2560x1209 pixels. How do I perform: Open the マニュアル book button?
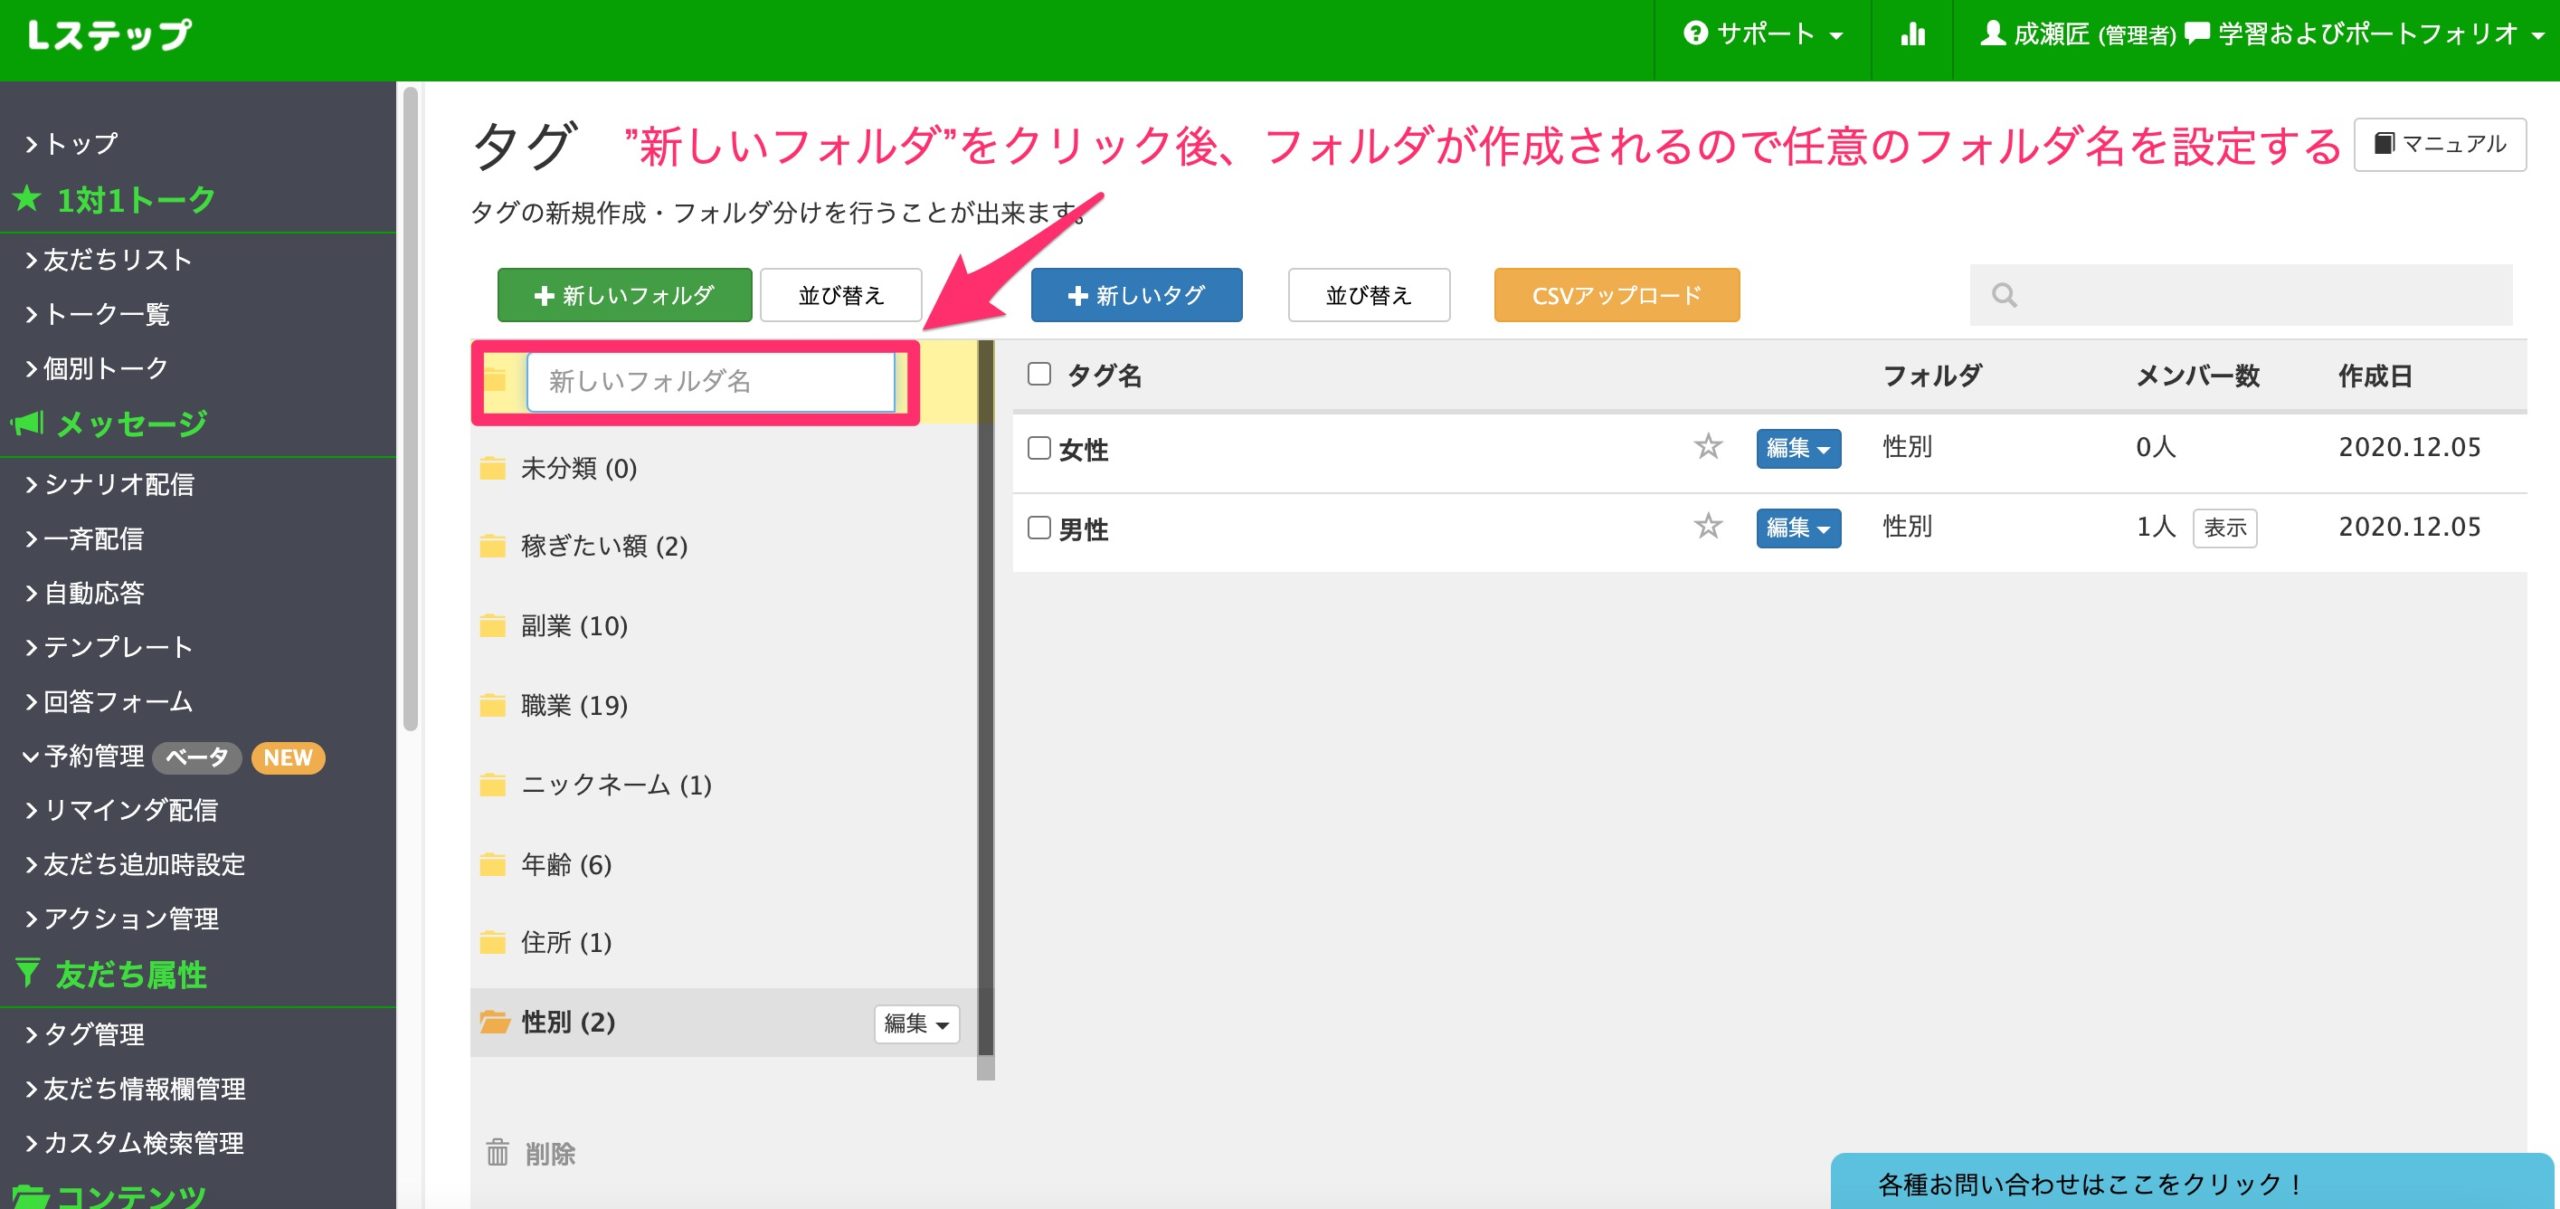pyautogui.click(x=2439, y=145)
